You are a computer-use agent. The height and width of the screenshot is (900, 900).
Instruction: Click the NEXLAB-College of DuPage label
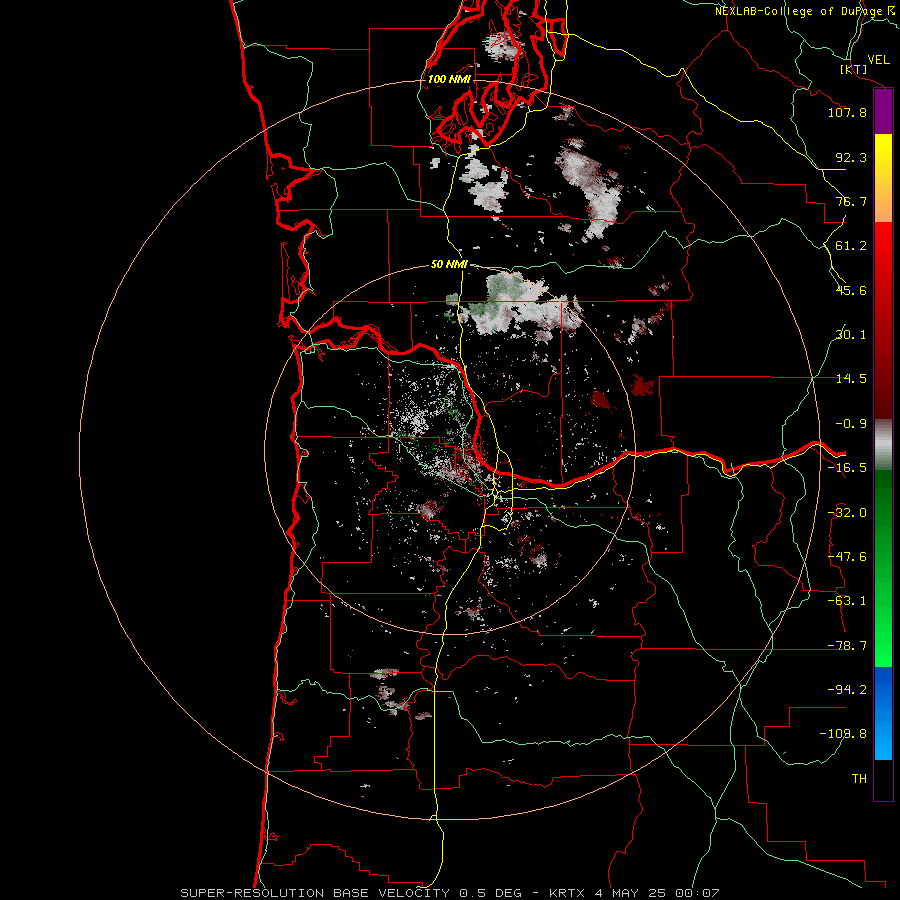(799, 11)
